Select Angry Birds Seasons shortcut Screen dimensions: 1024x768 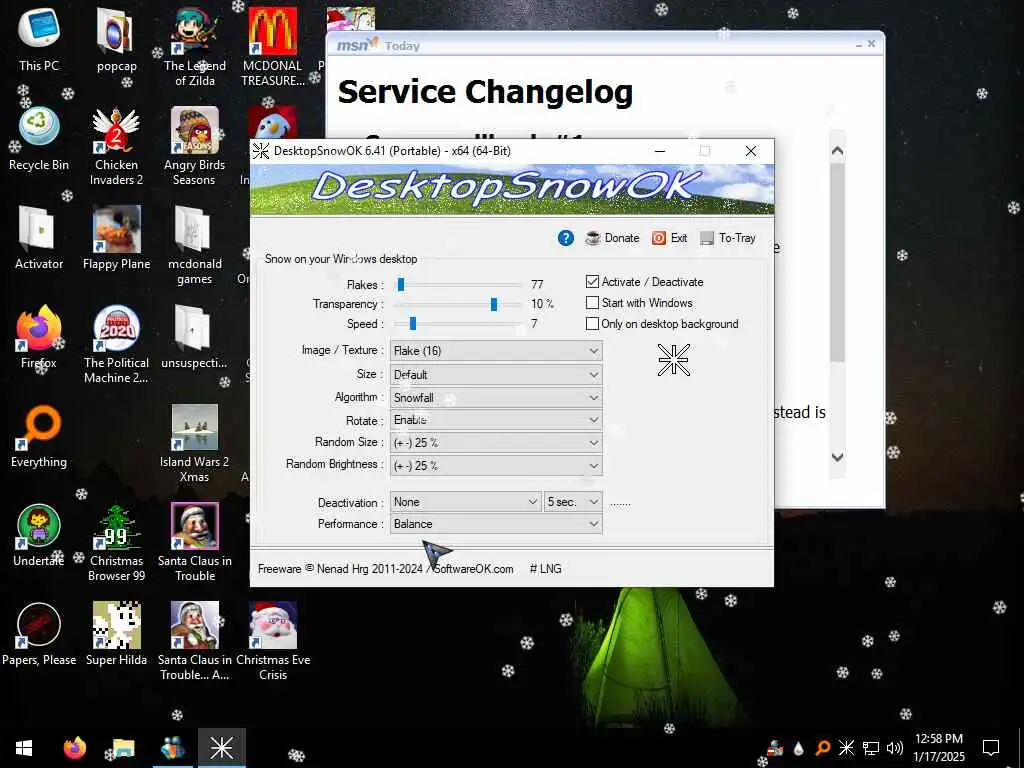(195, 146)
